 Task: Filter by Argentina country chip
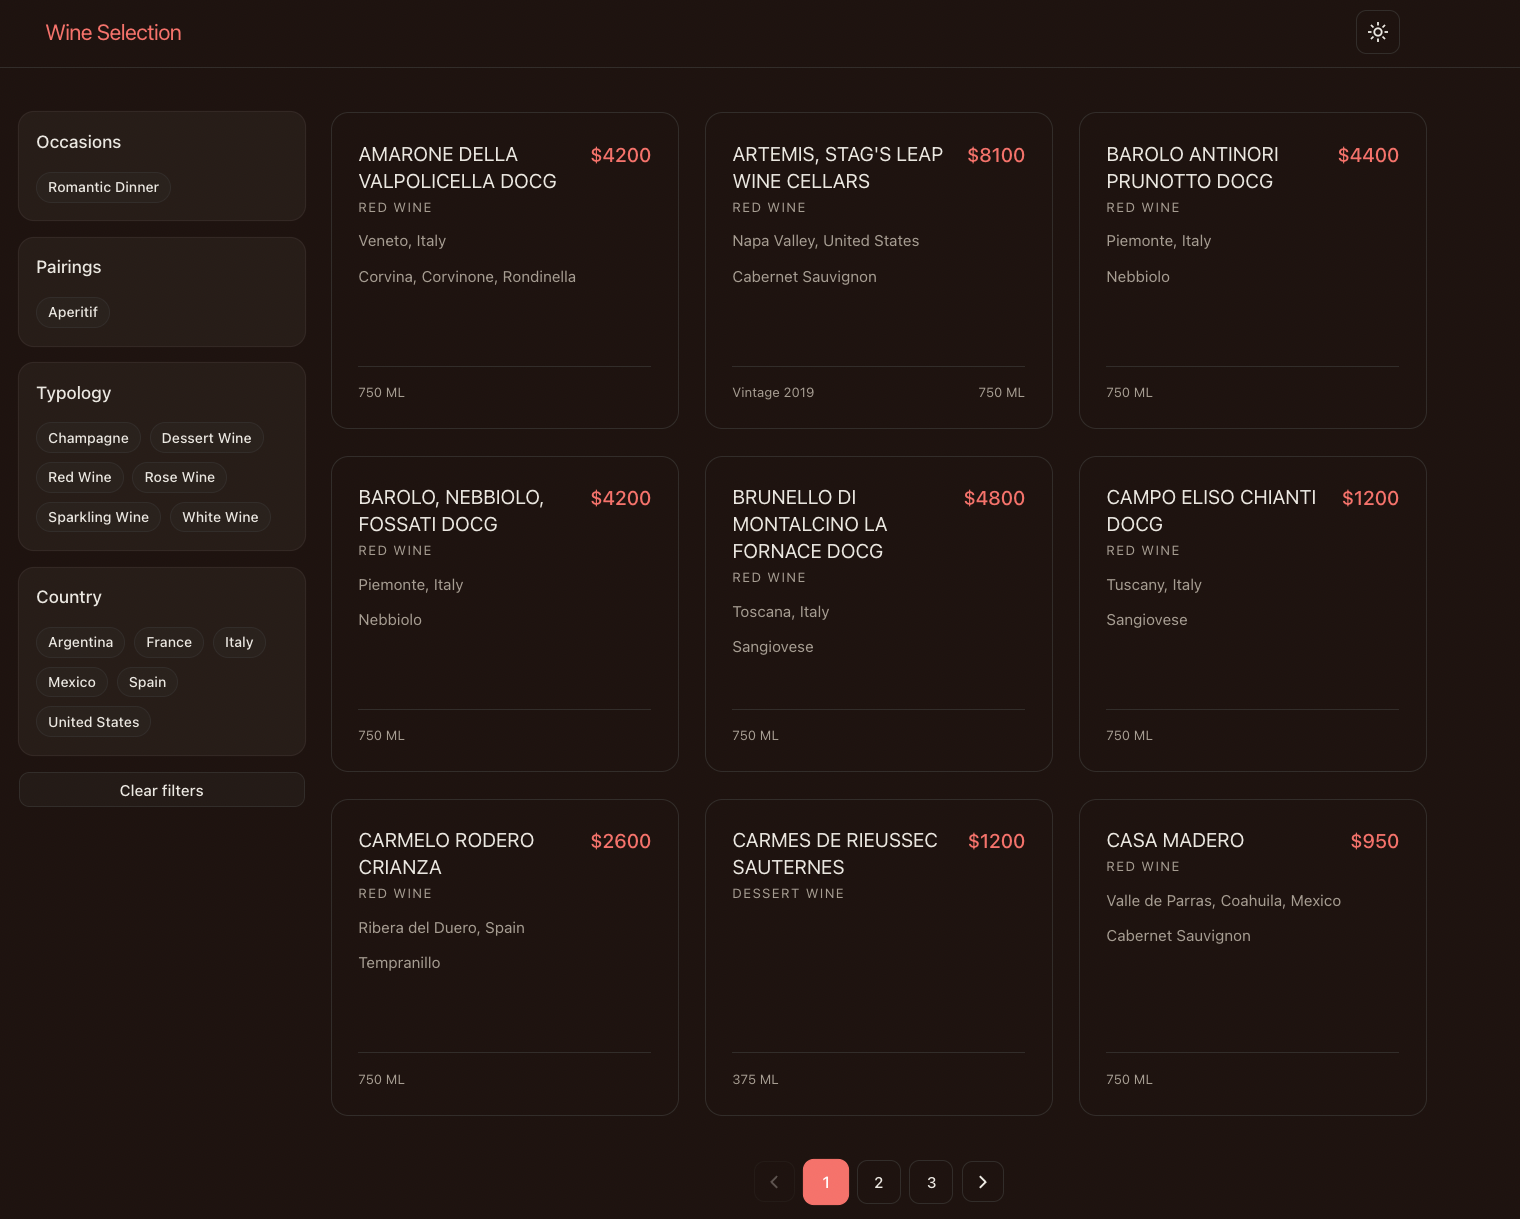[x=81, y=642]
